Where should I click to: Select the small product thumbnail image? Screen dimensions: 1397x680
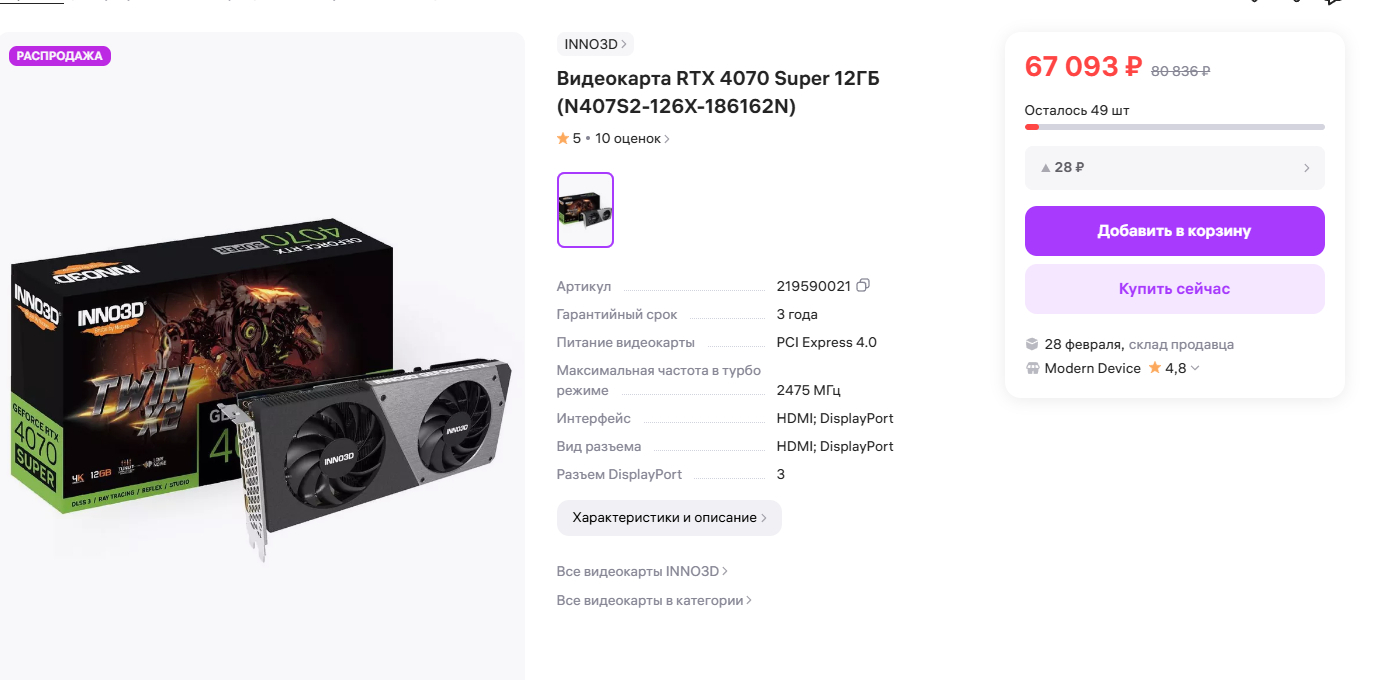coord(585,210)
